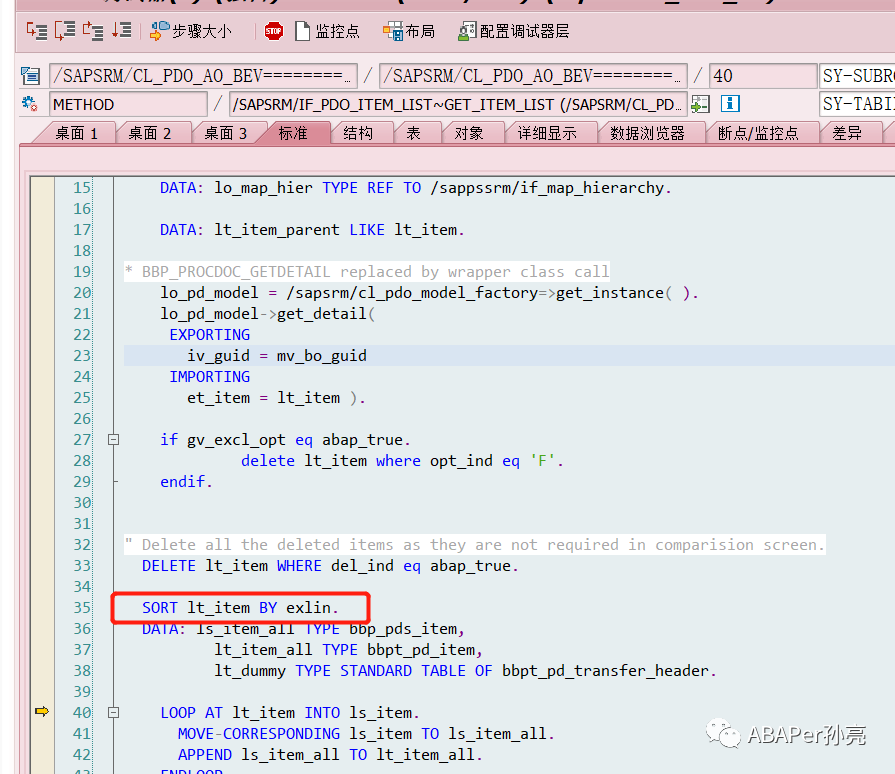
Task: Switch to the 桌面 3 tab
Action: [x=225, y=134]
